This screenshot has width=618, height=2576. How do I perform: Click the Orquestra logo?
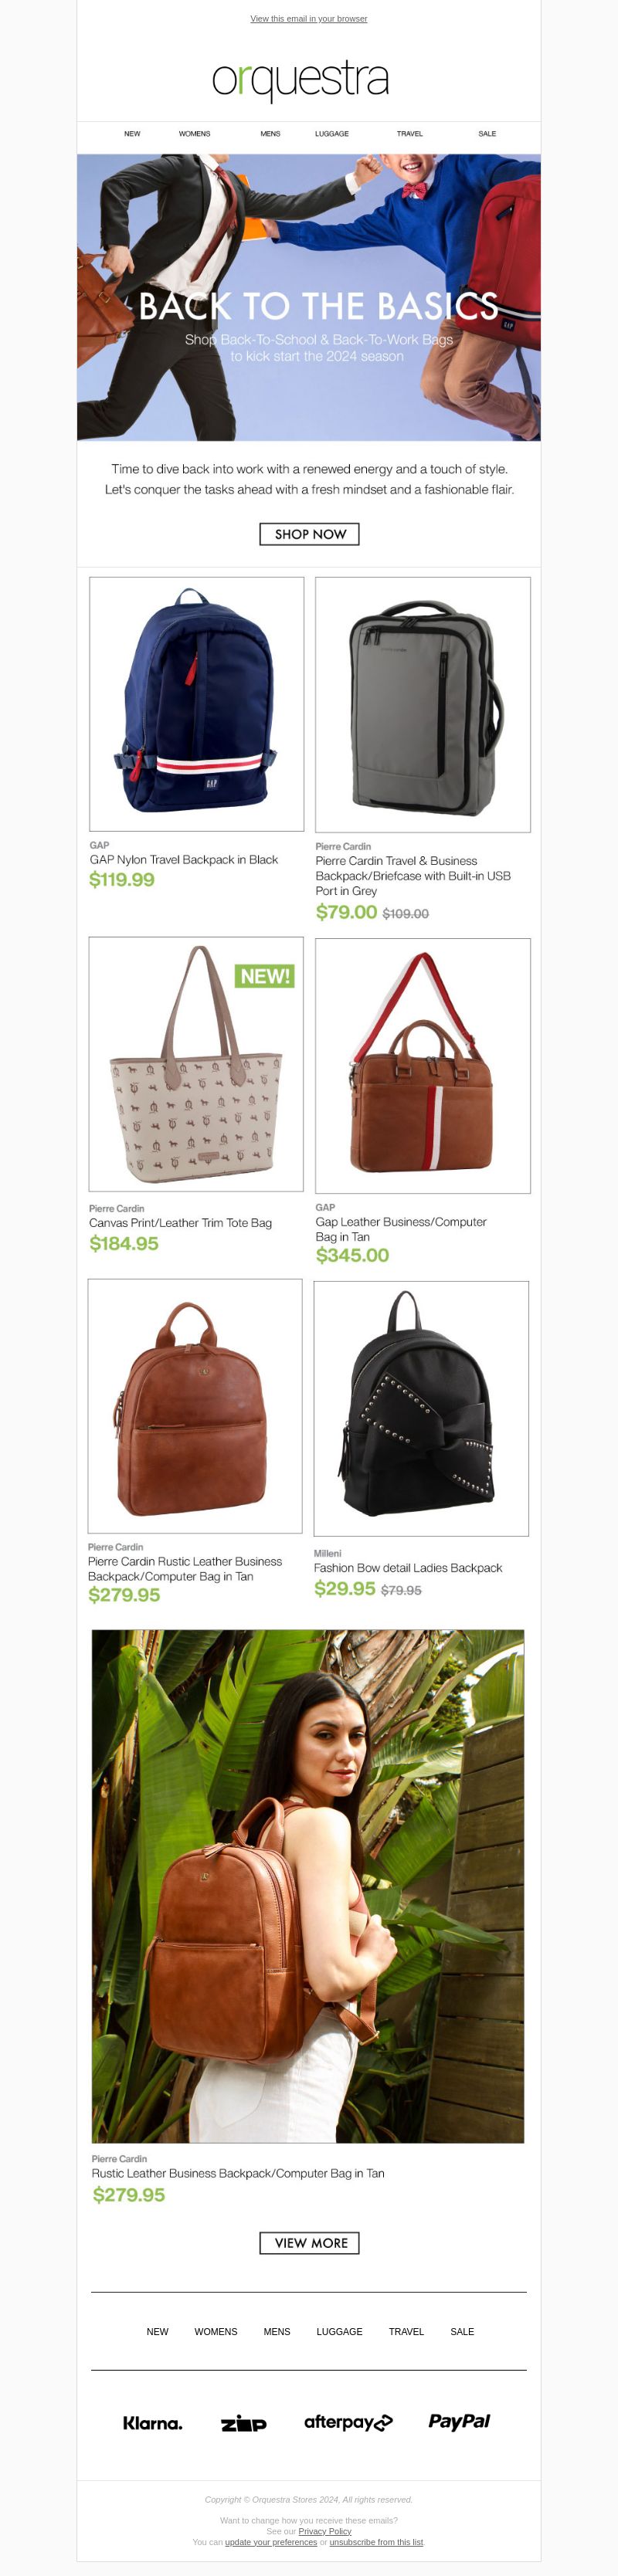[x=300, y=80]
